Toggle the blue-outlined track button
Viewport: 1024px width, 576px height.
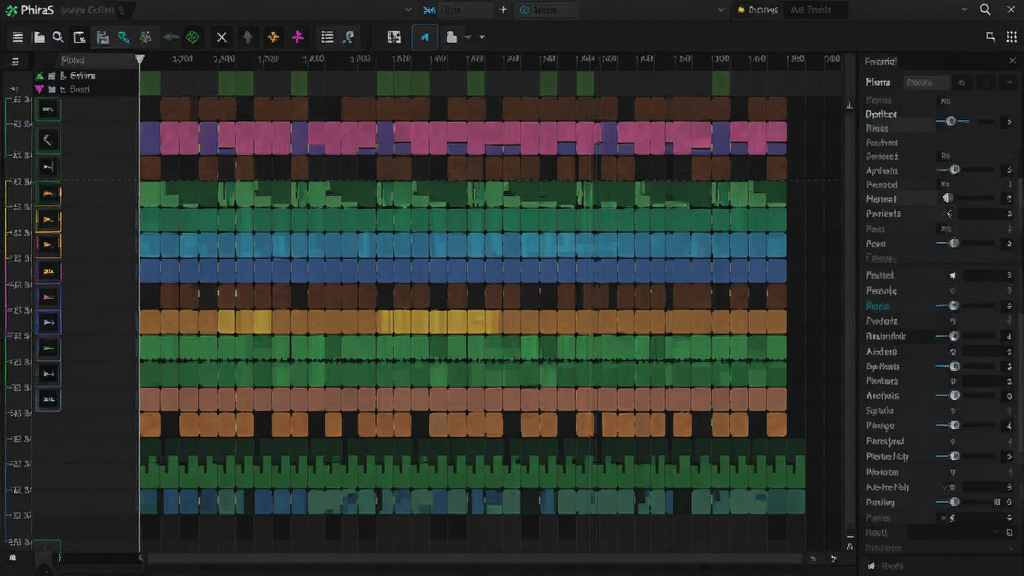[48, 322]
